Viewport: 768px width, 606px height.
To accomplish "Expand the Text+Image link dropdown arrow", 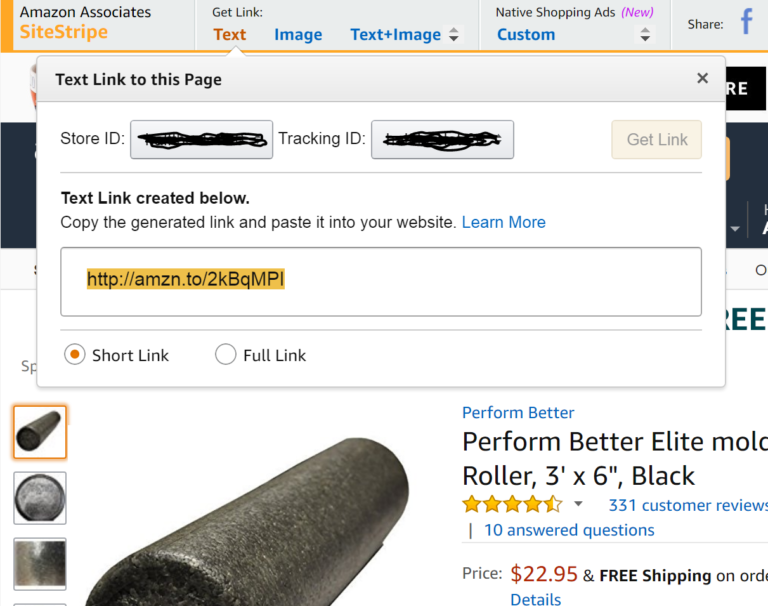I will tap(454, 35).
